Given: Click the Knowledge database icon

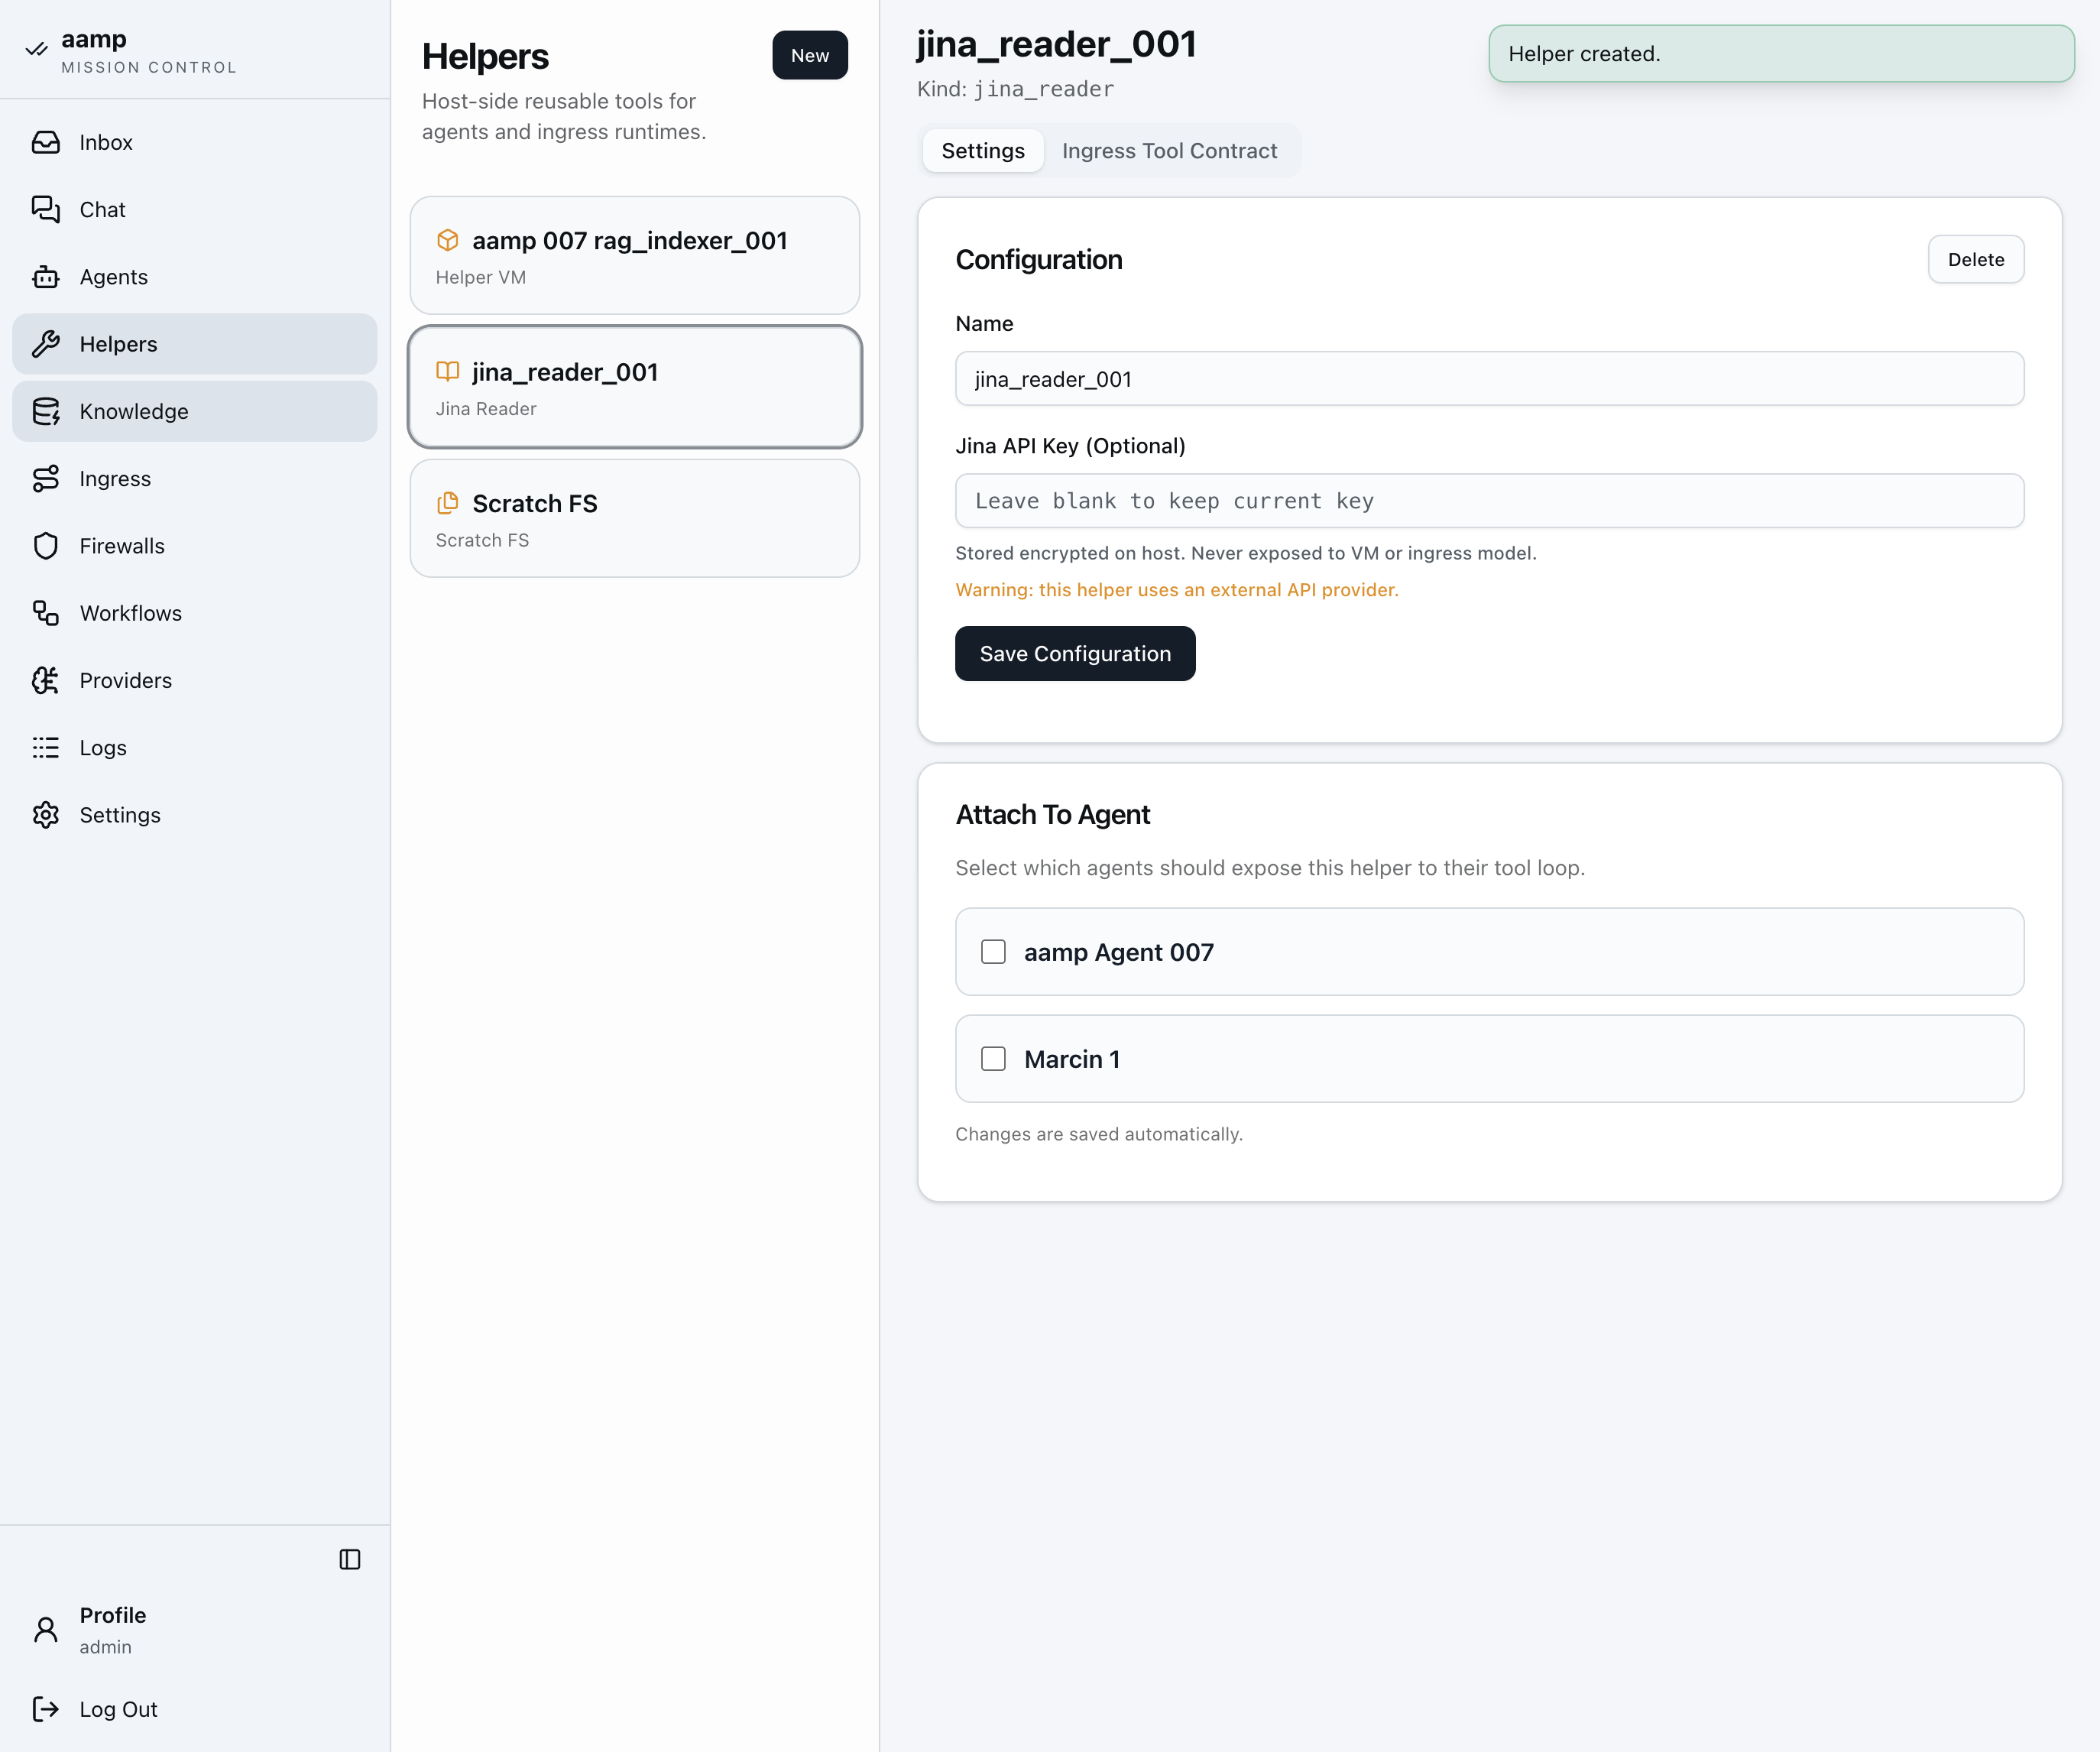Looking at the screenshot, I should pyautogui.click(x=46, y=411).
